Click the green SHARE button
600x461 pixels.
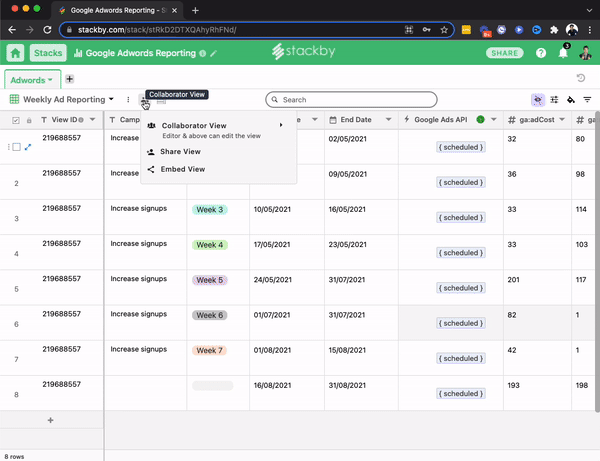coord(504,53)
